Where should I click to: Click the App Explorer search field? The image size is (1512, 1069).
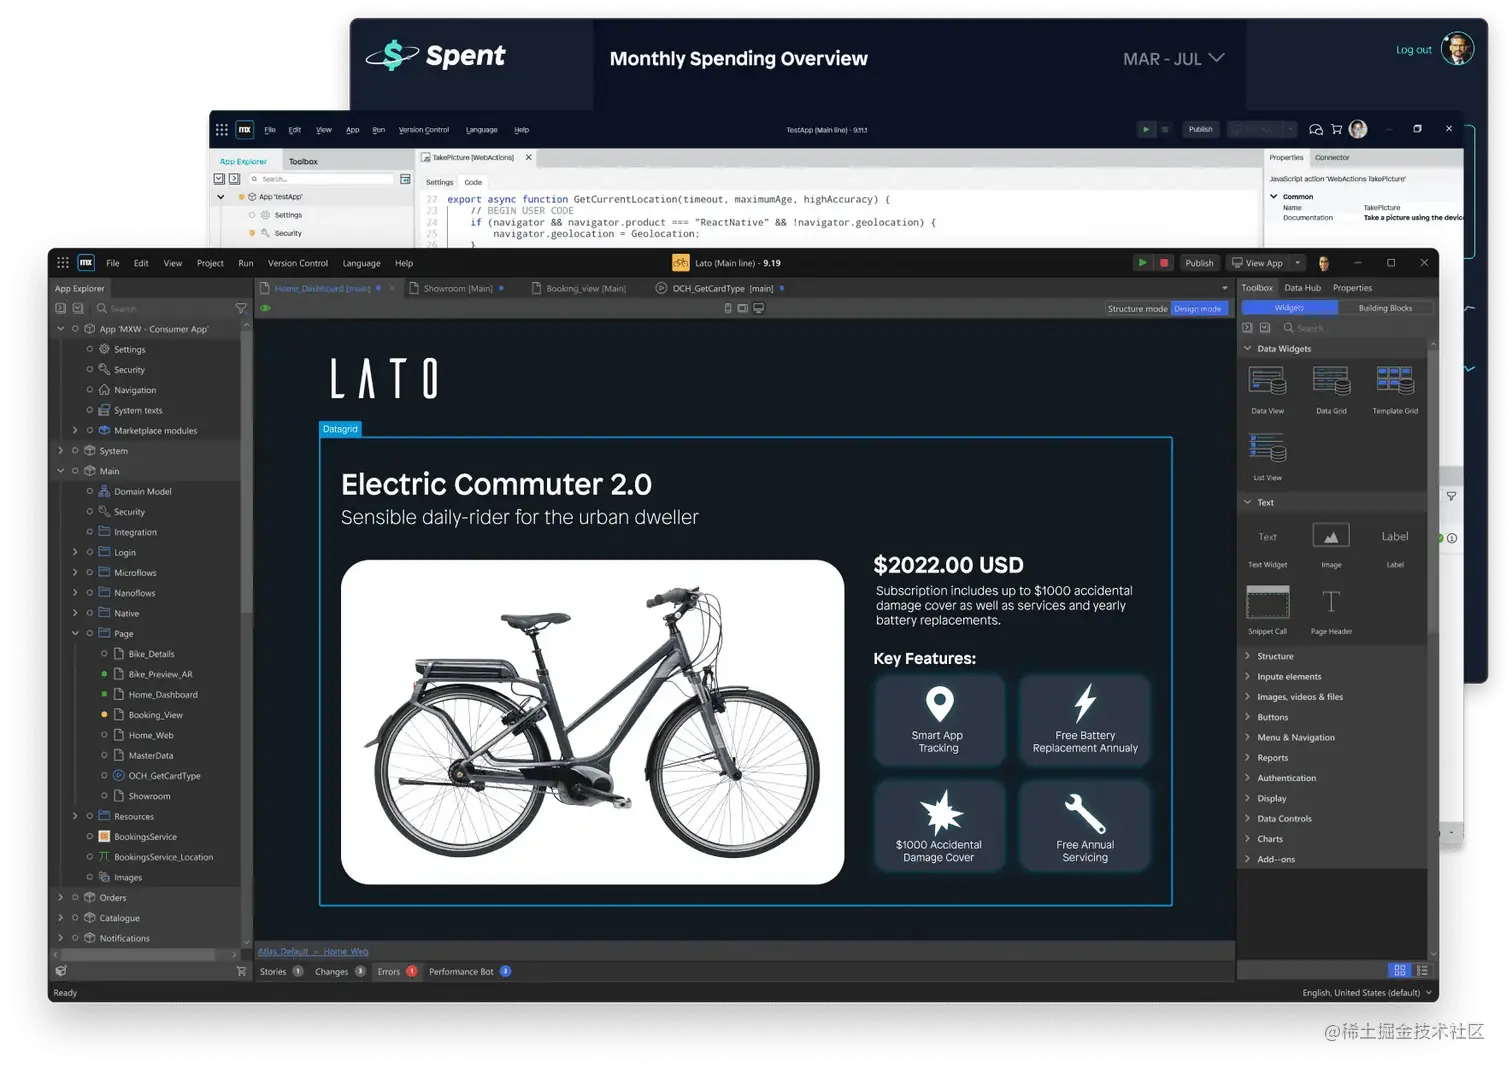coord(164,308)
